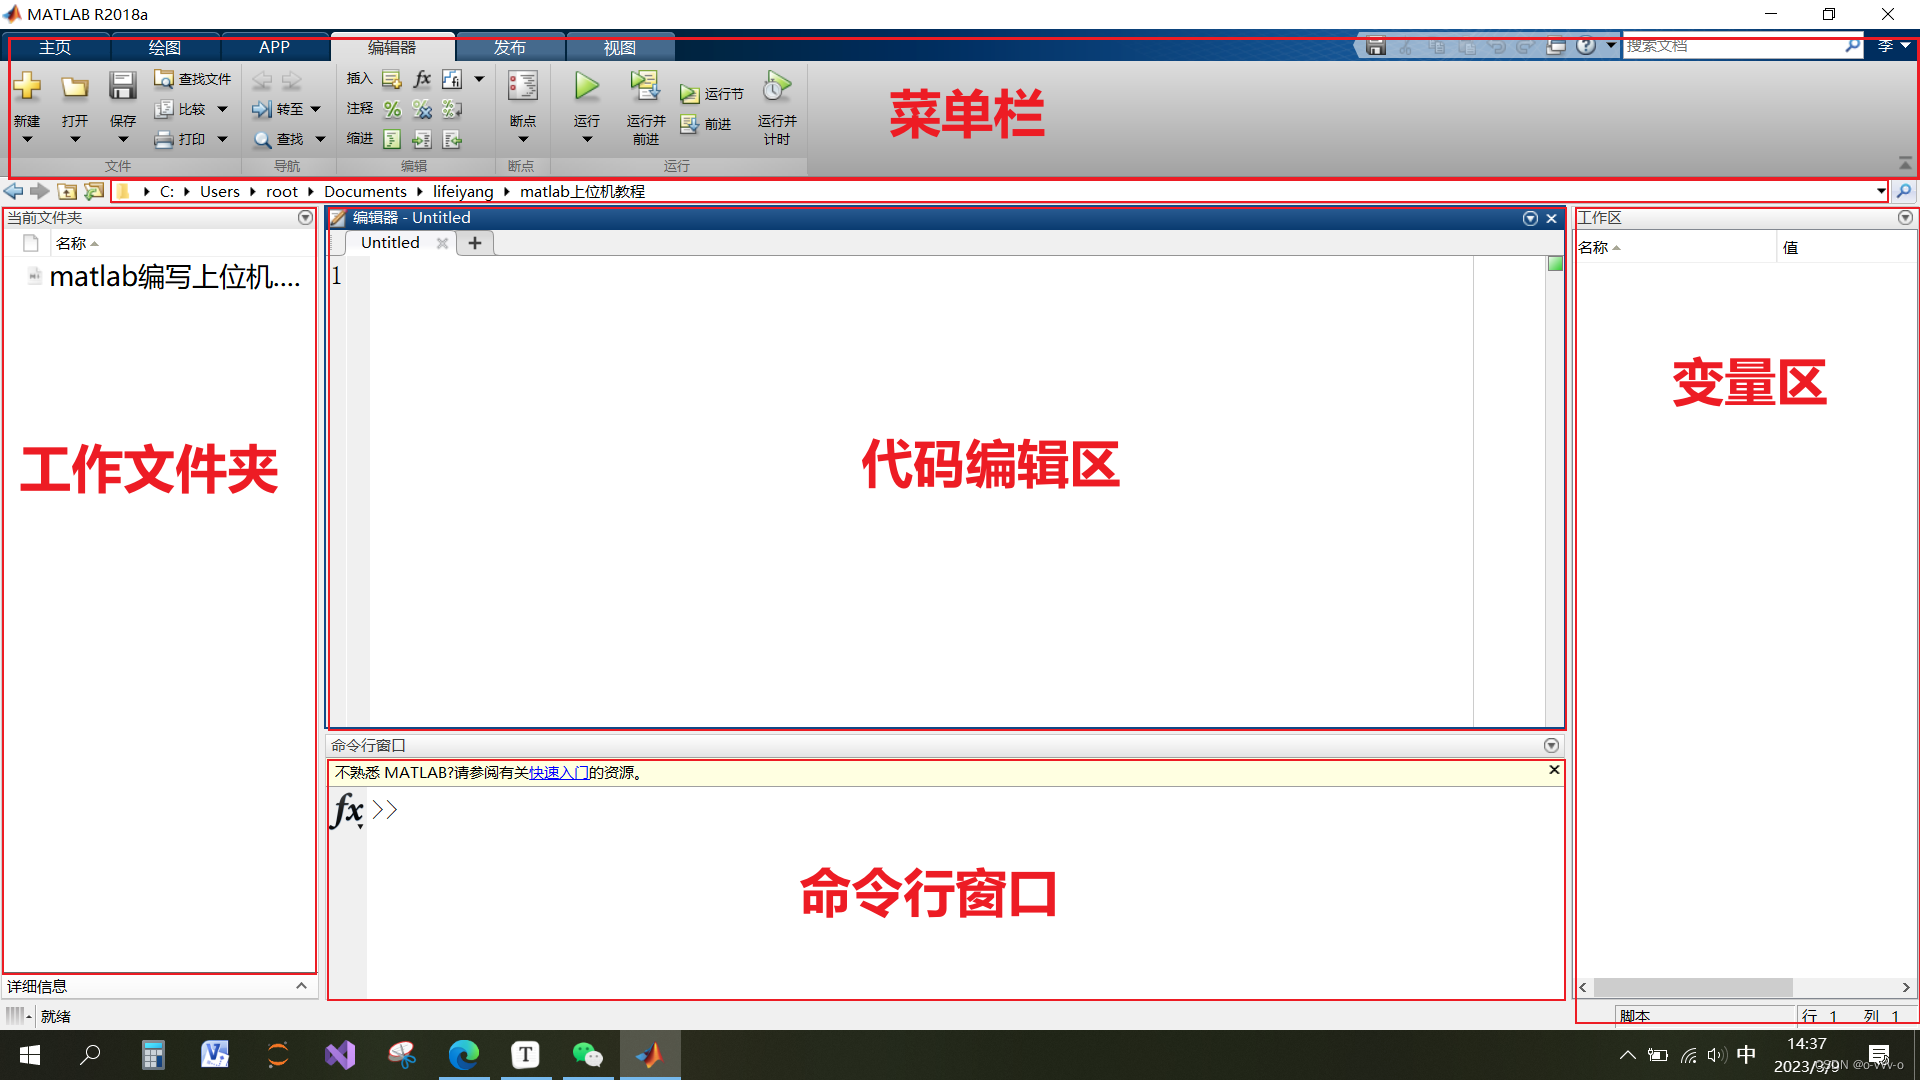Screen dimensions: 1920x1080
Task: Create new script with the + tab button
Action: pos(474,243)
